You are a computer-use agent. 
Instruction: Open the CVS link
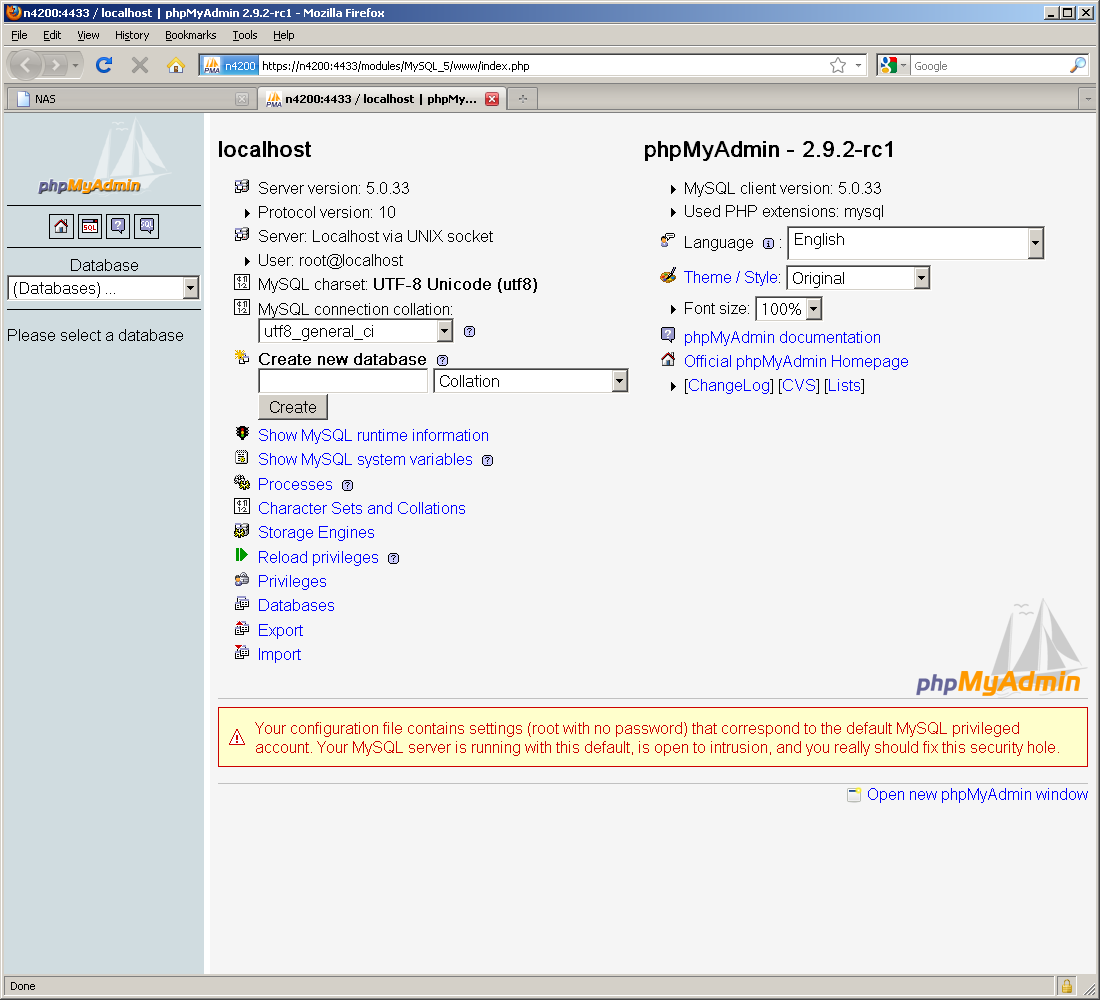pos(798,385)
